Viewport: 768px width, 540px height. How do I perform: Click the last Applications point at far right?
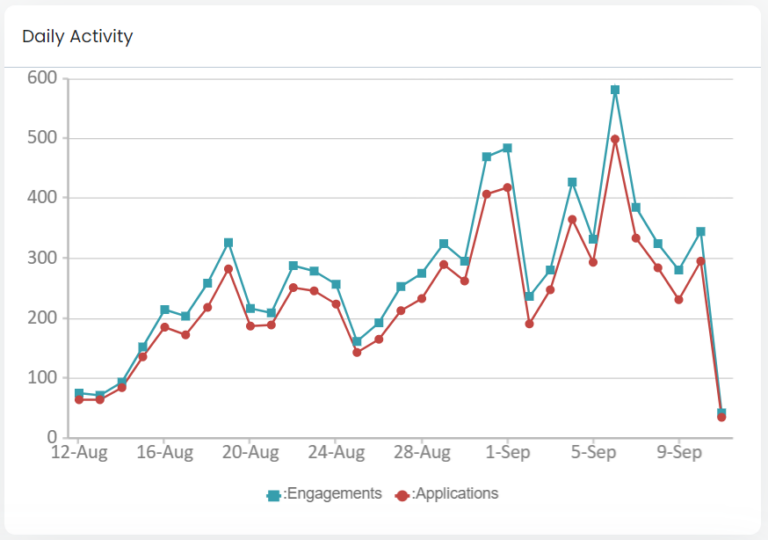click(721, 417)
